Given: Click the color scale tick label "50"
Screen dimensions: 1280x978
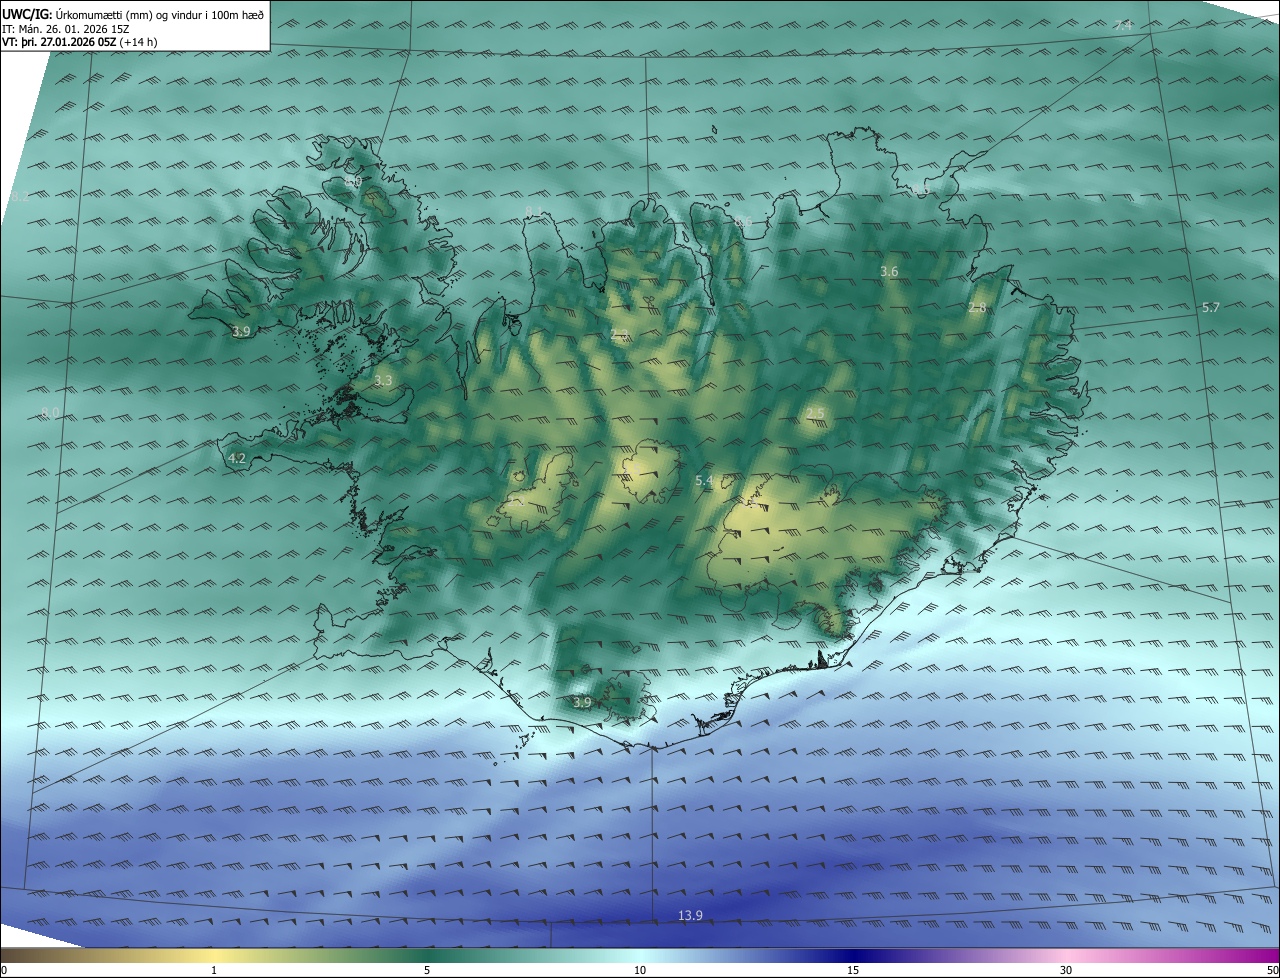Looking at the screenshot, I should tap(1272, 970).
